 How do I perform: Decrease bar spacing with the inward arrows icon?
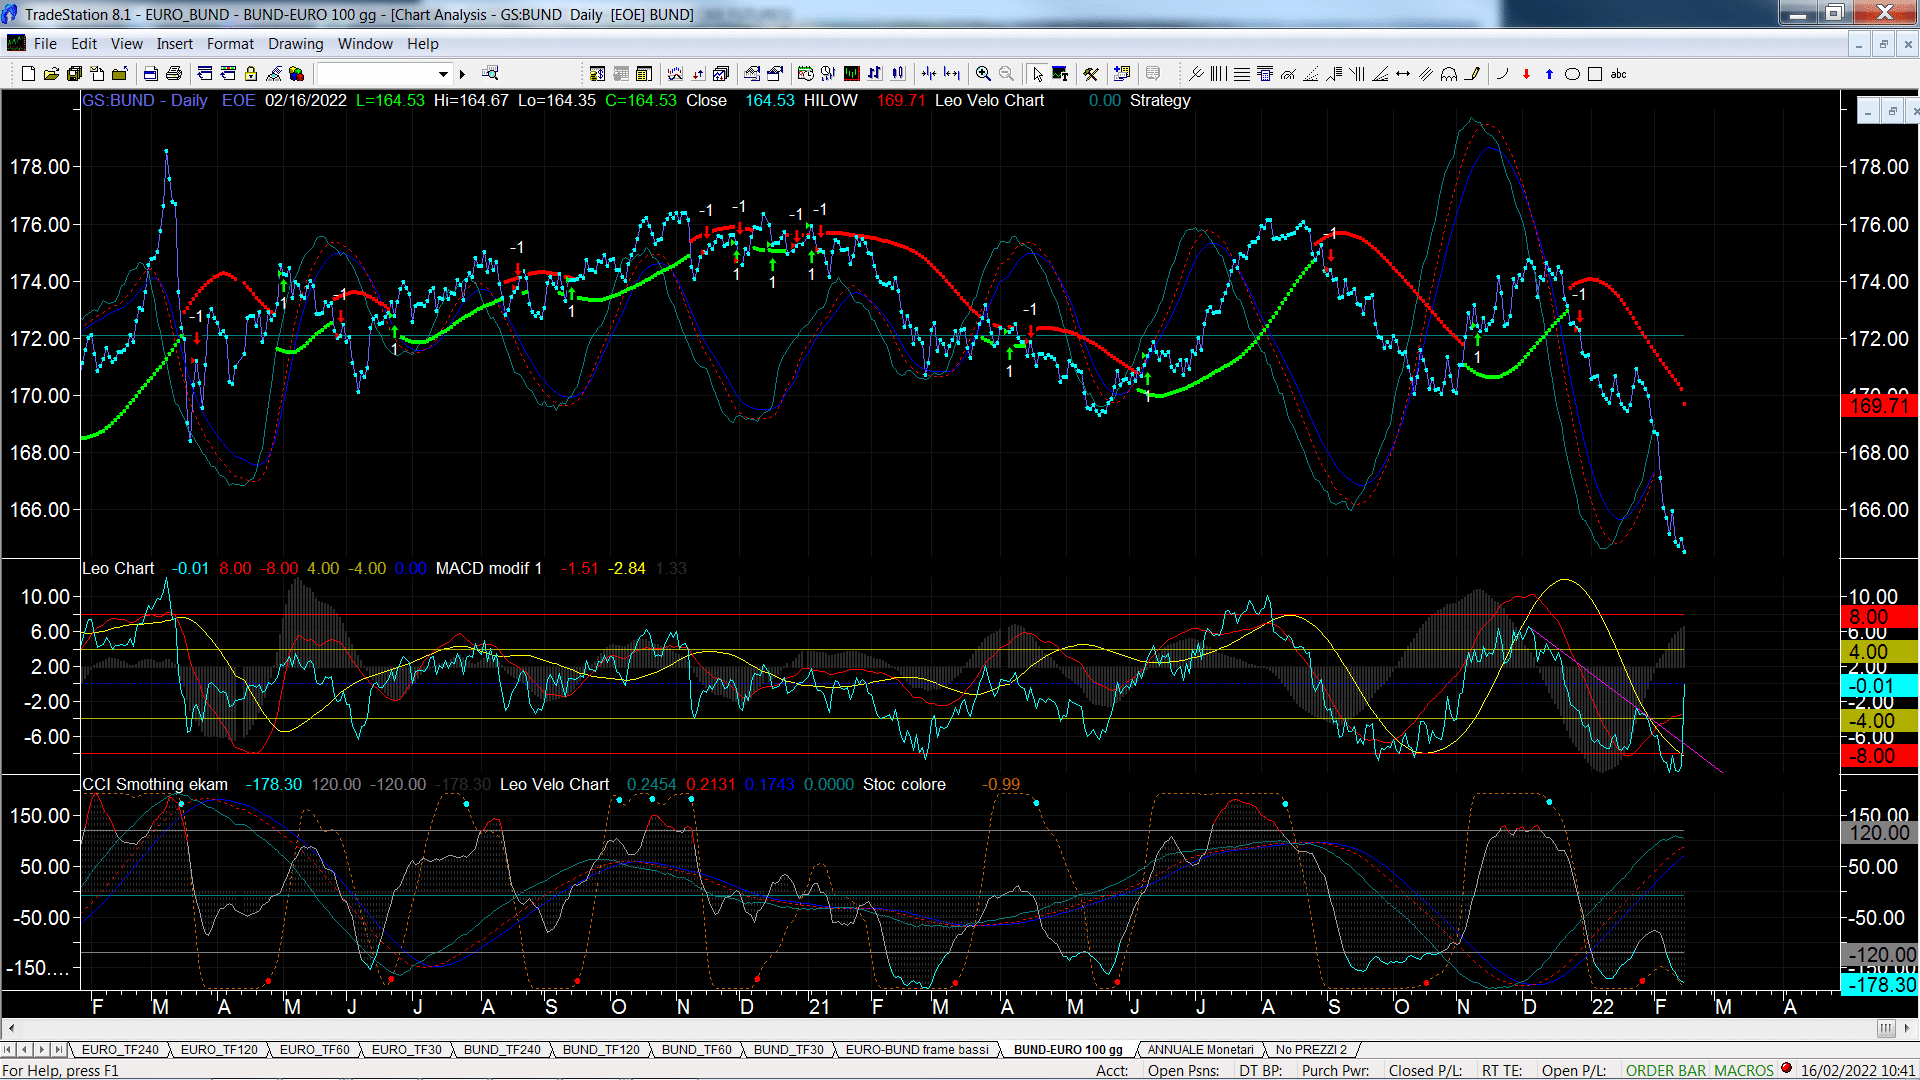(929, 73)
